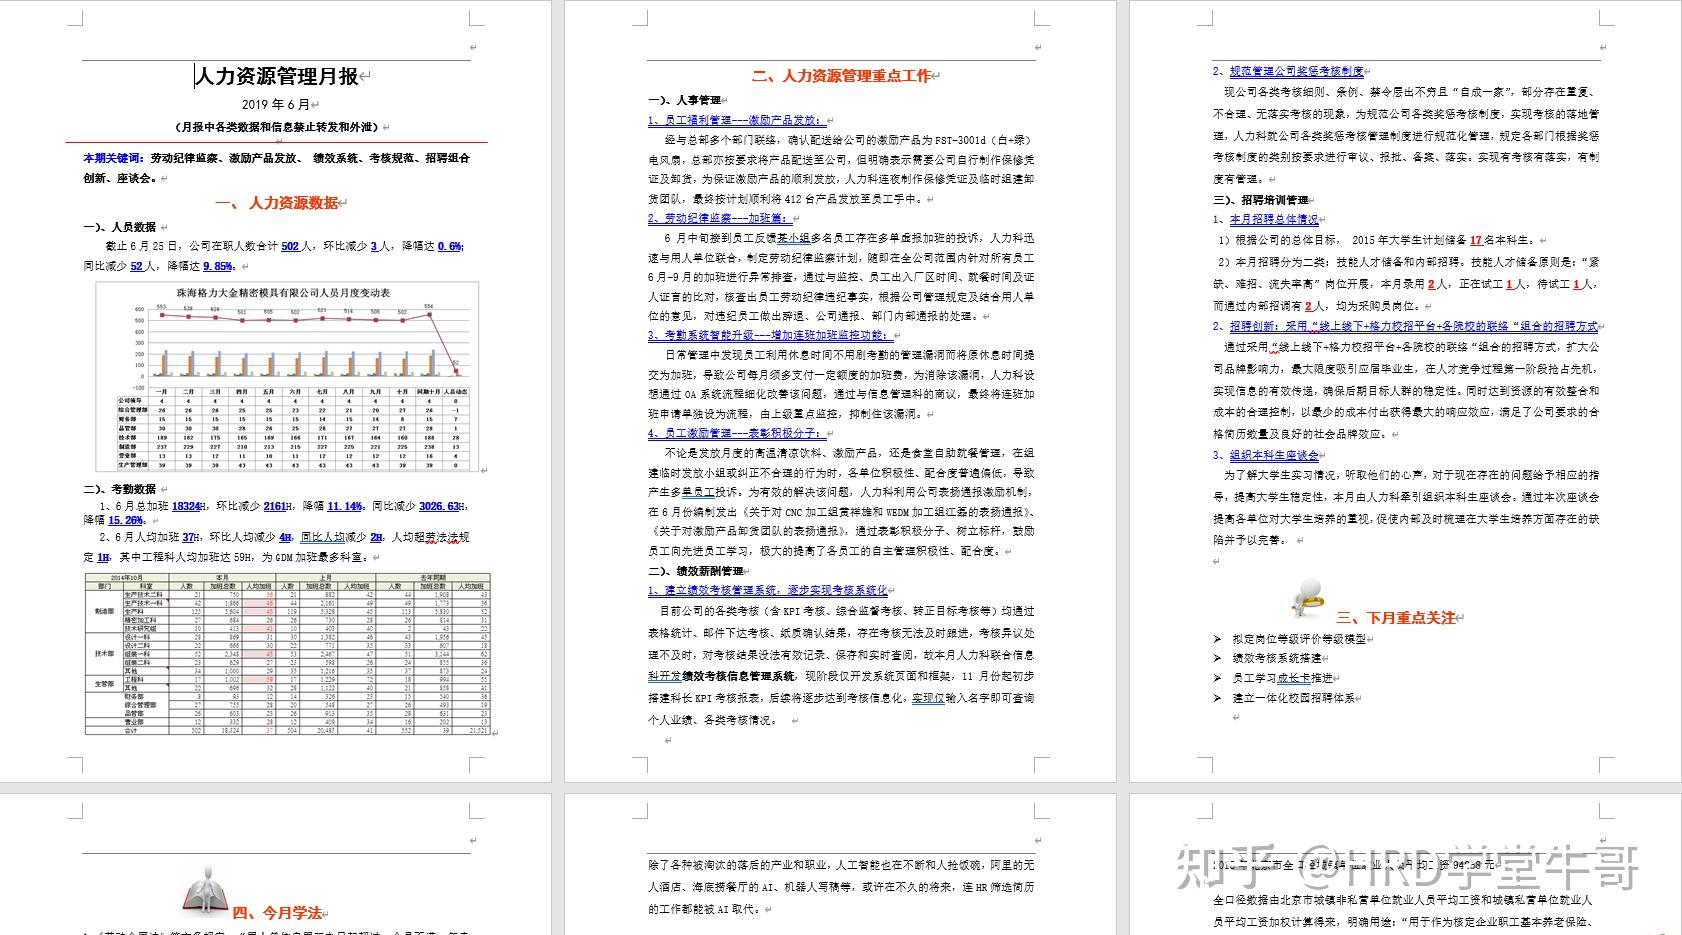
Task: Click the paragraph starting '为了解大学生实习情况'
Action: pyautogui.click(x=1405, y=507)
